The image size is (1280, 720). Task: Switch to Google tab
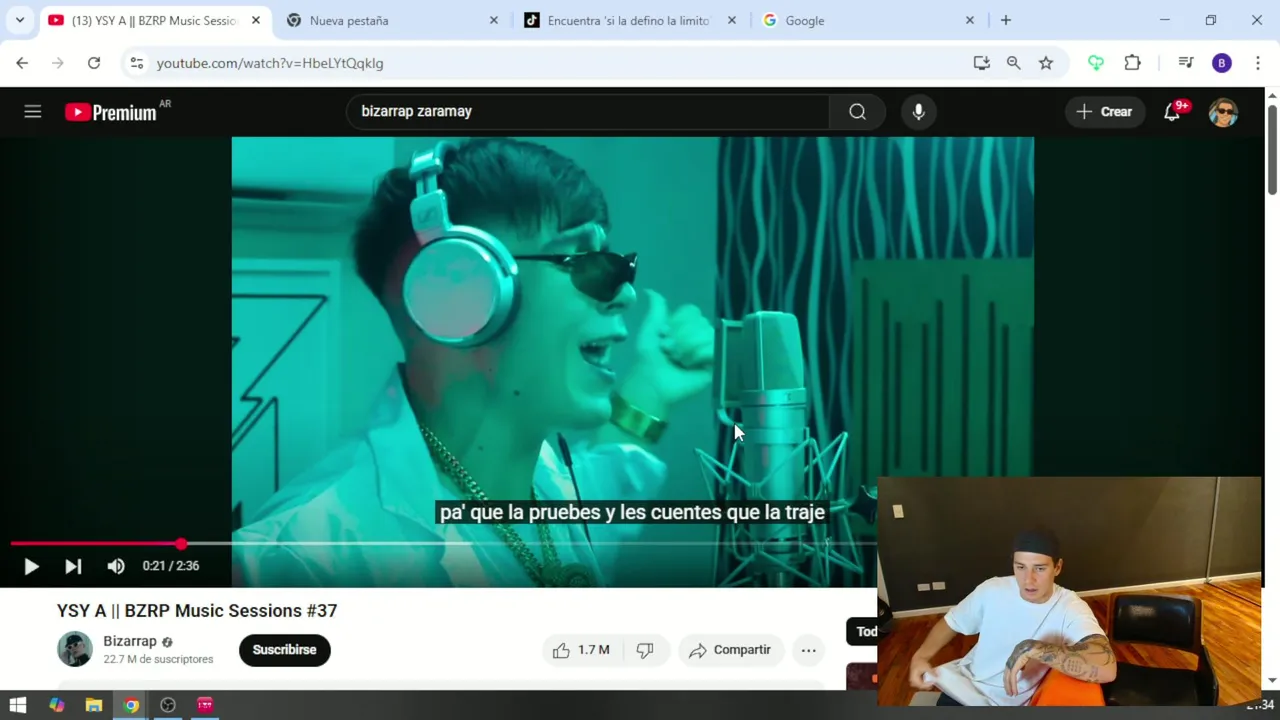(866, 20)
